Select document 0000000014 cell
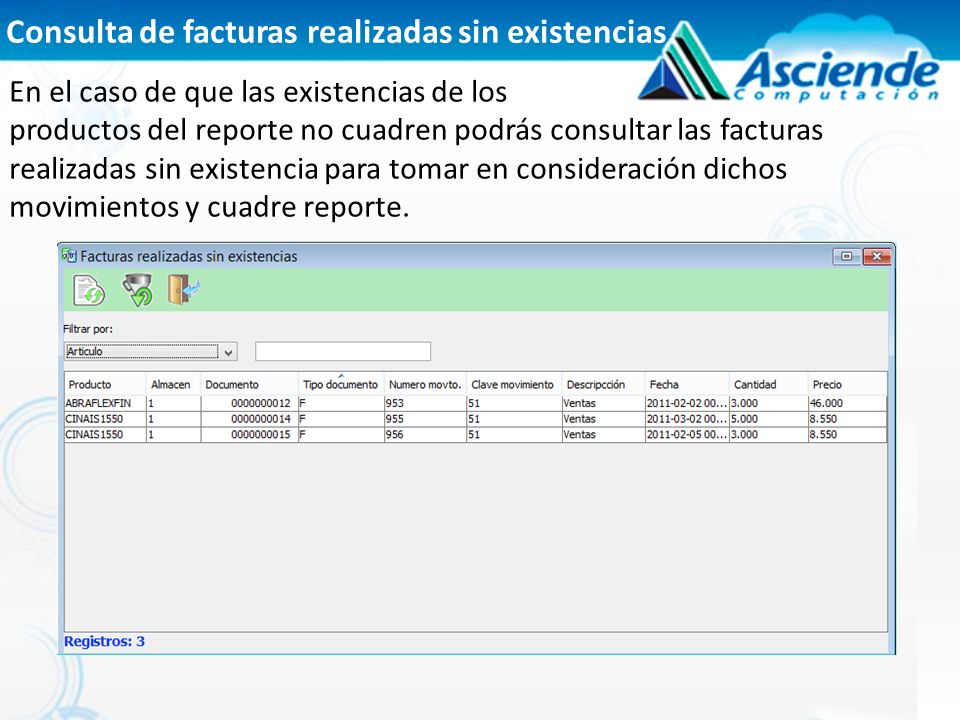 click(x=250, y=419)
